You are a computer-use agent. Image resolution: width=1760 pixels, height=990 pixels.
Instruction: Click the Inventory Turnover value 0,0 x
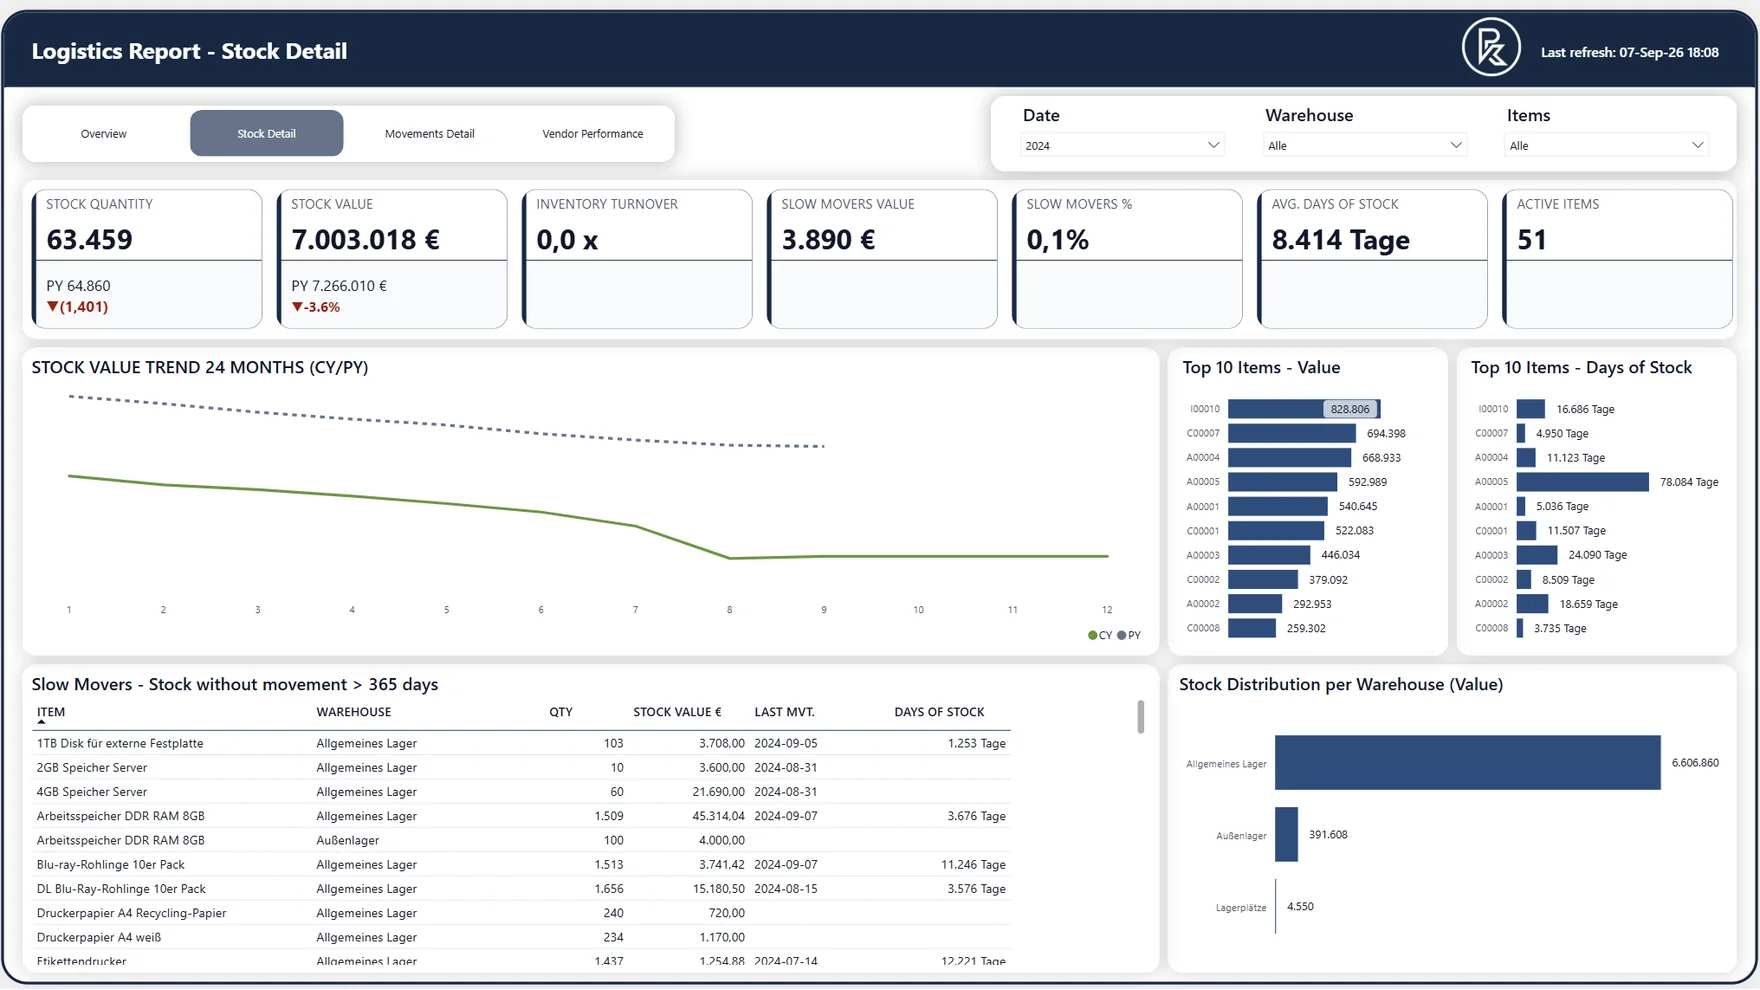(x=568, y=240)
